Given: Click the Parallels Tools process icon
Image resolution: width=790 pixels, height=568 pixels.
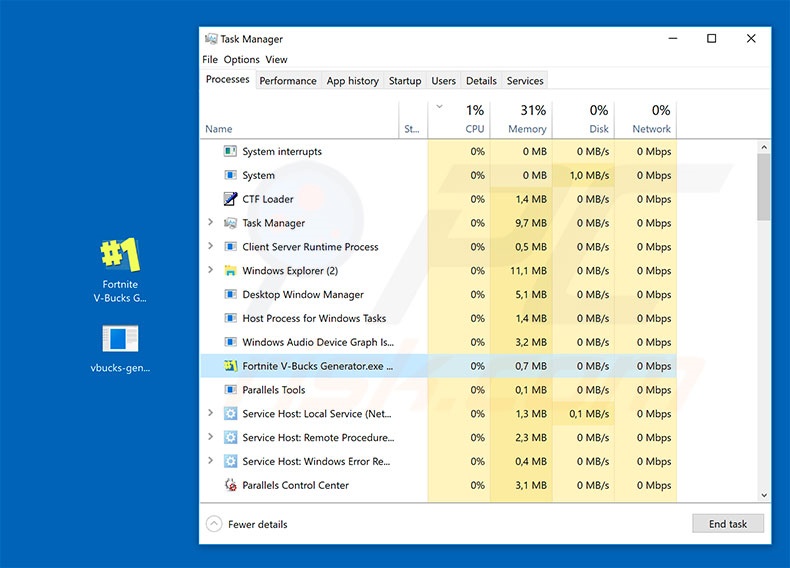Looking at the screenshot, I should (x=230, y=390).
